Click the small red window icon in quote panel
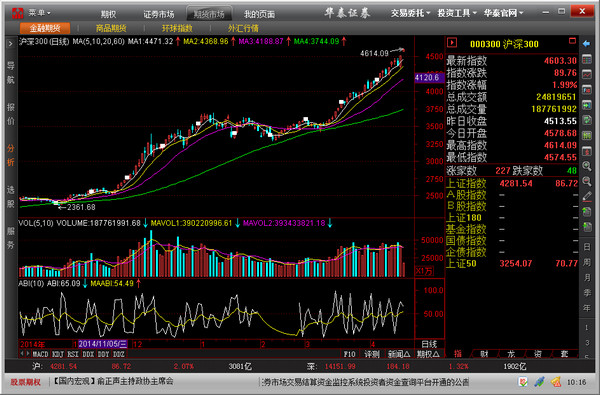The image size is (600, 395). [x=572, y=41]
